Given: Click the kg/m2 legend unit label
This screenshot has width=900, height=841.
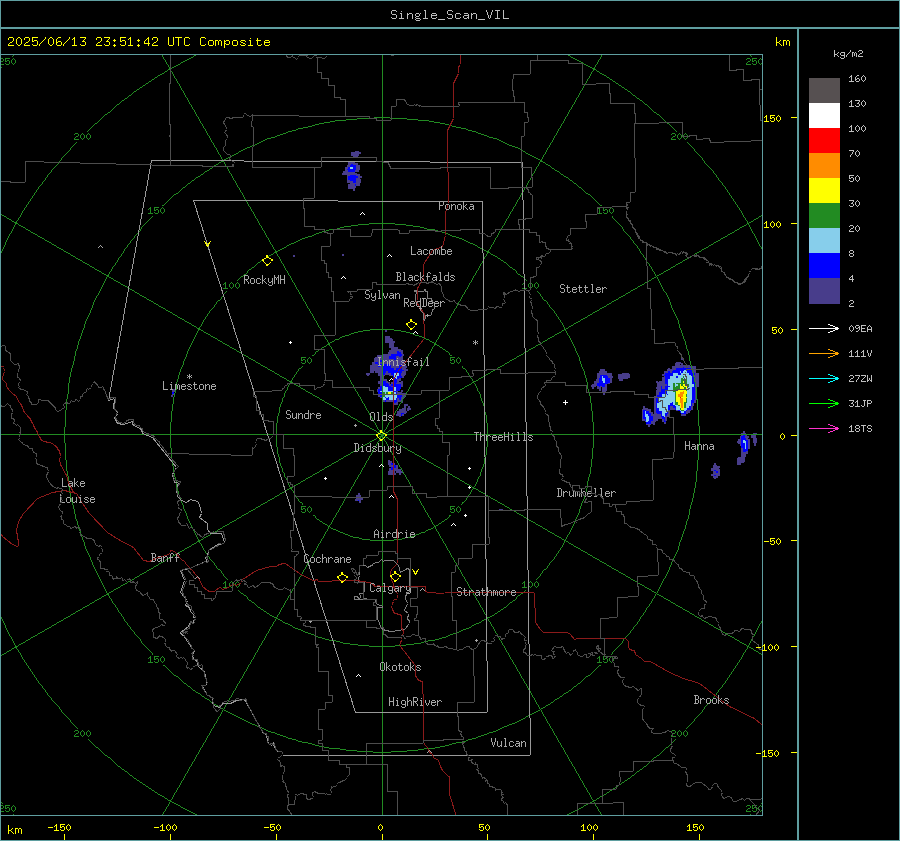Looking at the screenshot, I should 848,54.
